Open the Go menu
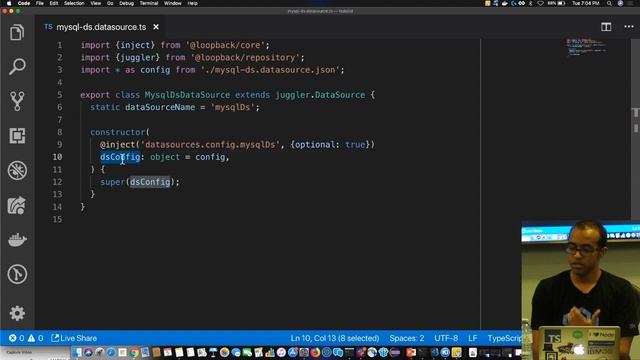640x360 pixels. (x=110, y=3)
